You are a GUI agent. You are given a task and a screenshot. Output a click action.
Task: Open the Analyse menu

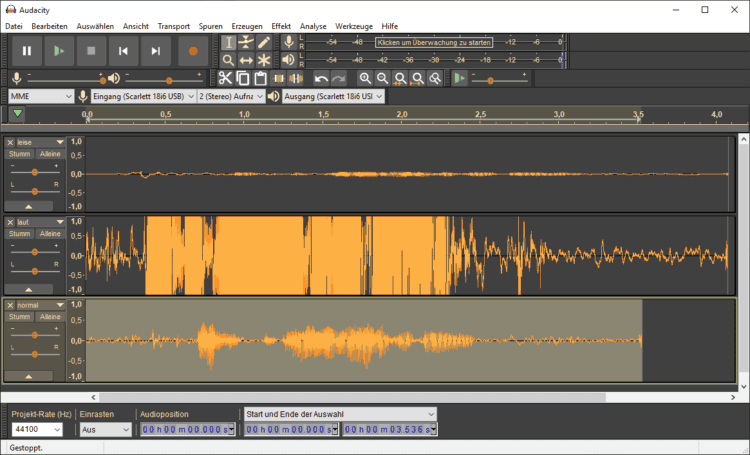313,26
